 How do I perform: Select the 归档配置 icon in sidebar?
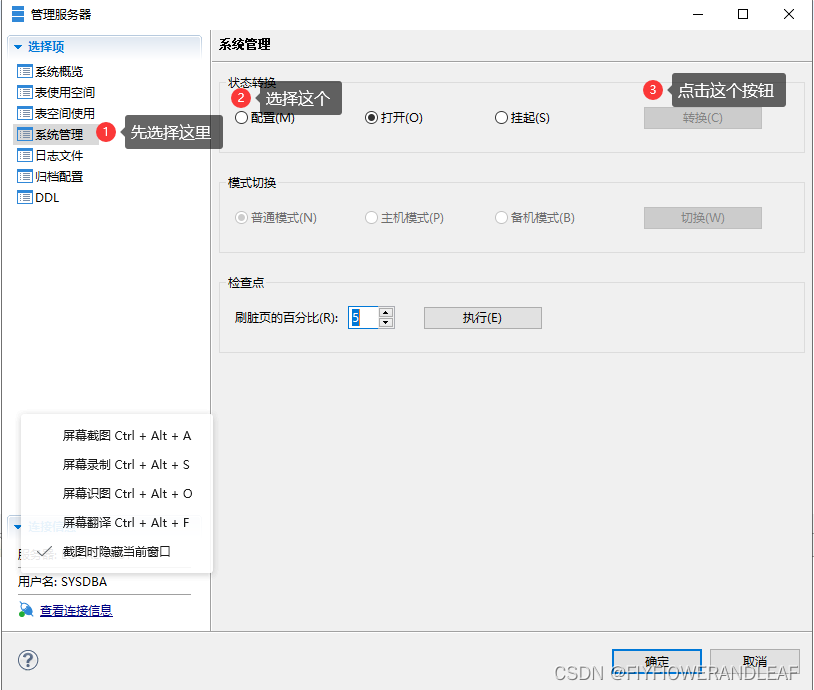click(24, 176)
